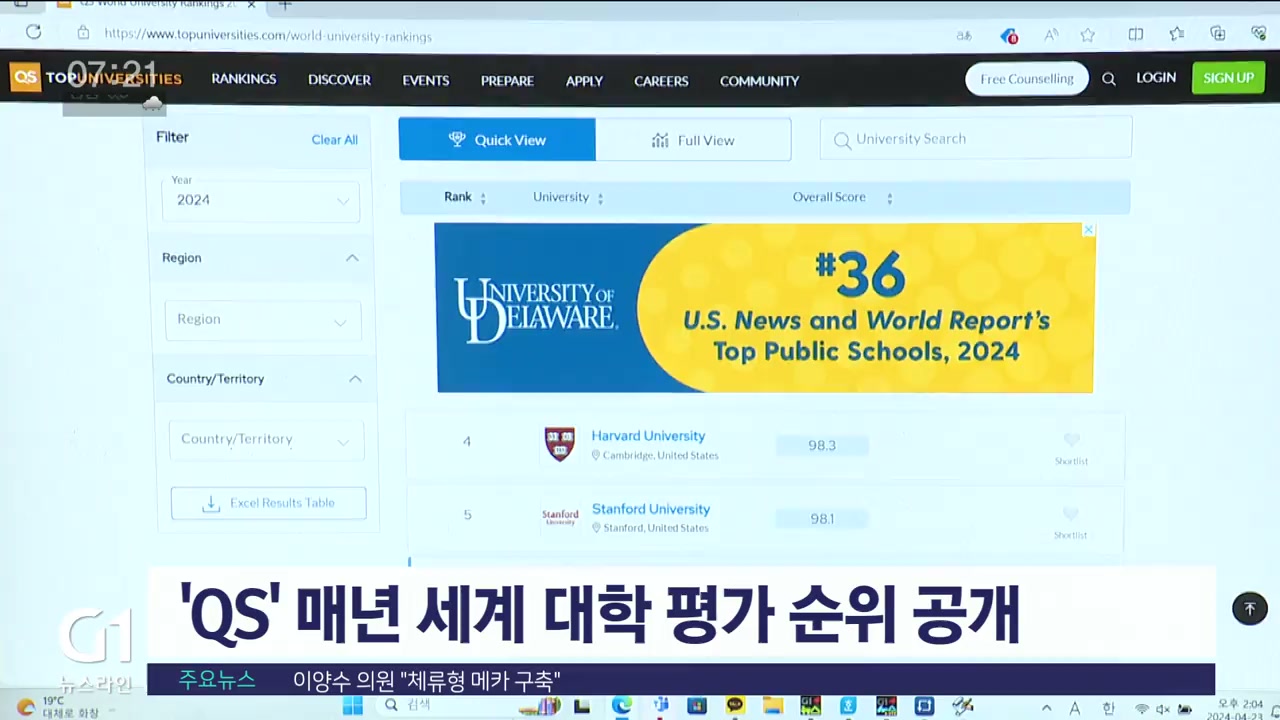Click the scroll-to-top arrow button

pos(1249,608)
